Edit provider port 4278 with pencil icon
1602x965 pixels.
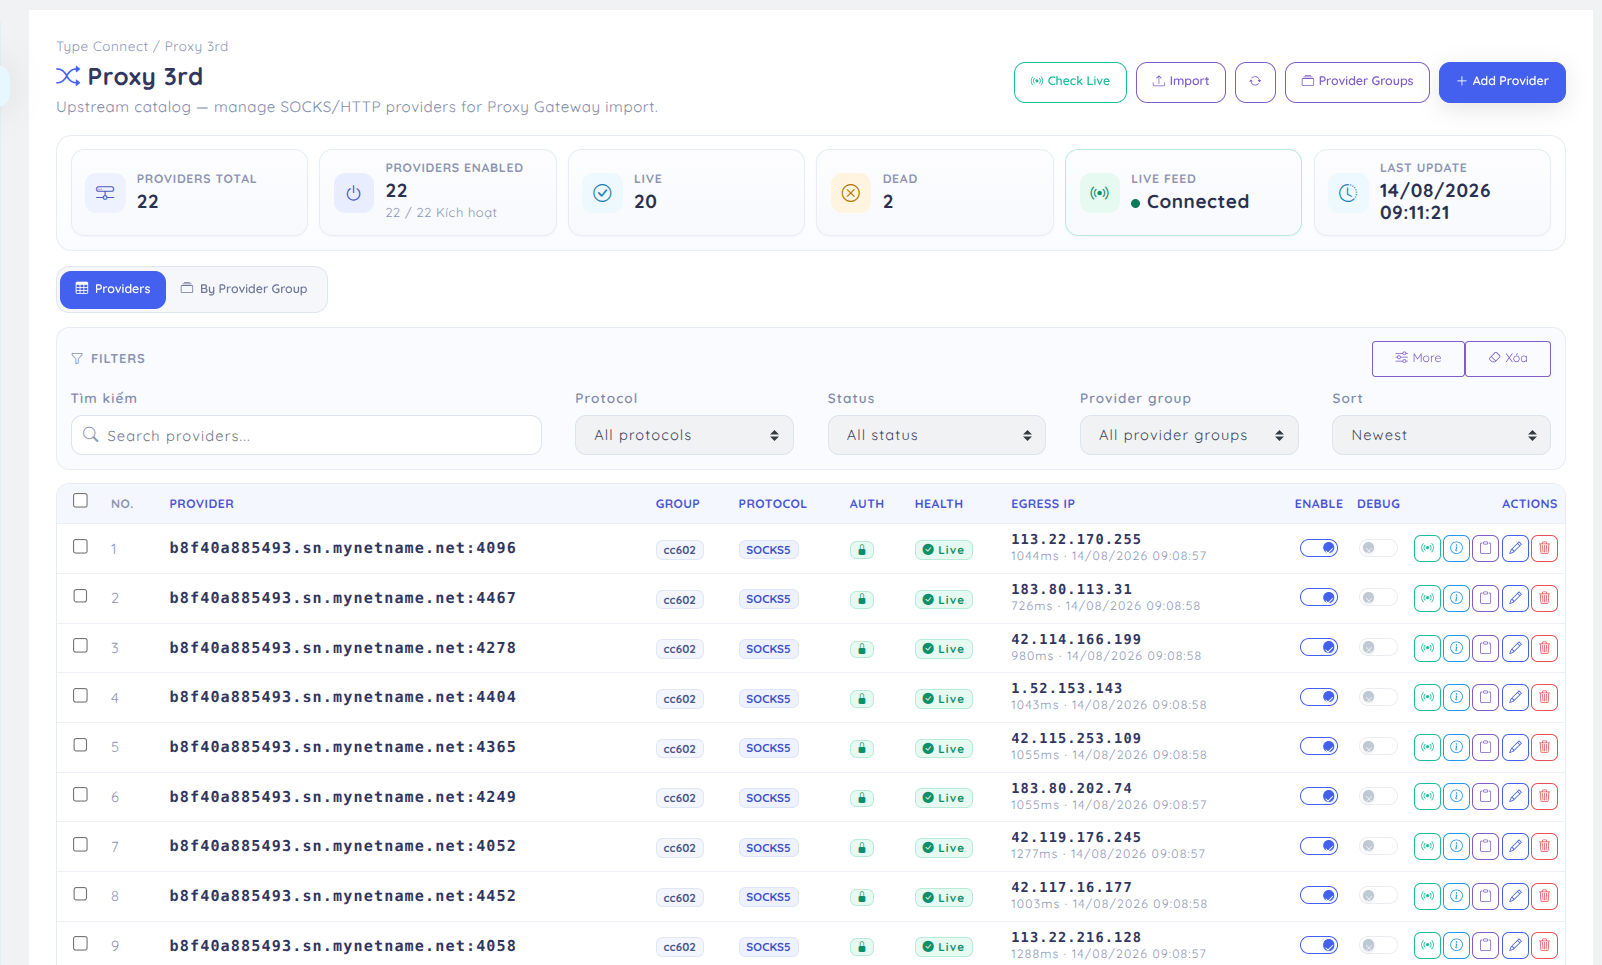1515,648
